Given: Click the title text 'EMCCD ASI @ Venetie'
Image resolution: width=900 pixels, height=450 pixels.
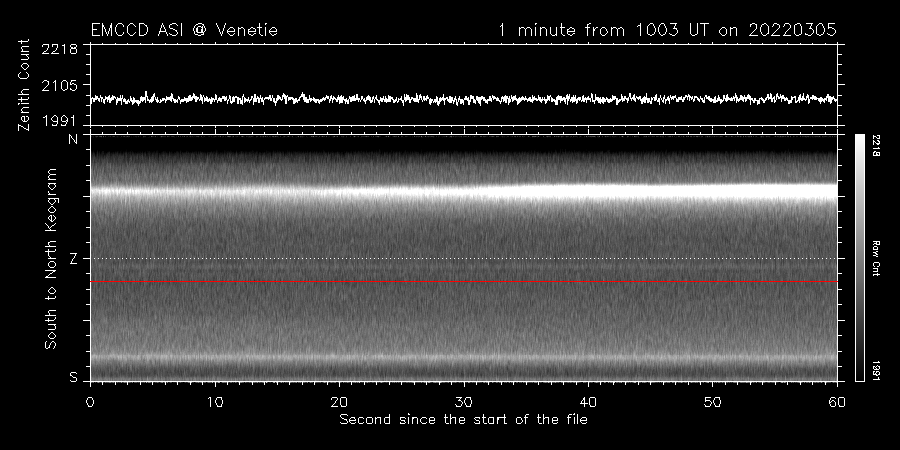Looking at the screenshot, I should pos(184,30).
